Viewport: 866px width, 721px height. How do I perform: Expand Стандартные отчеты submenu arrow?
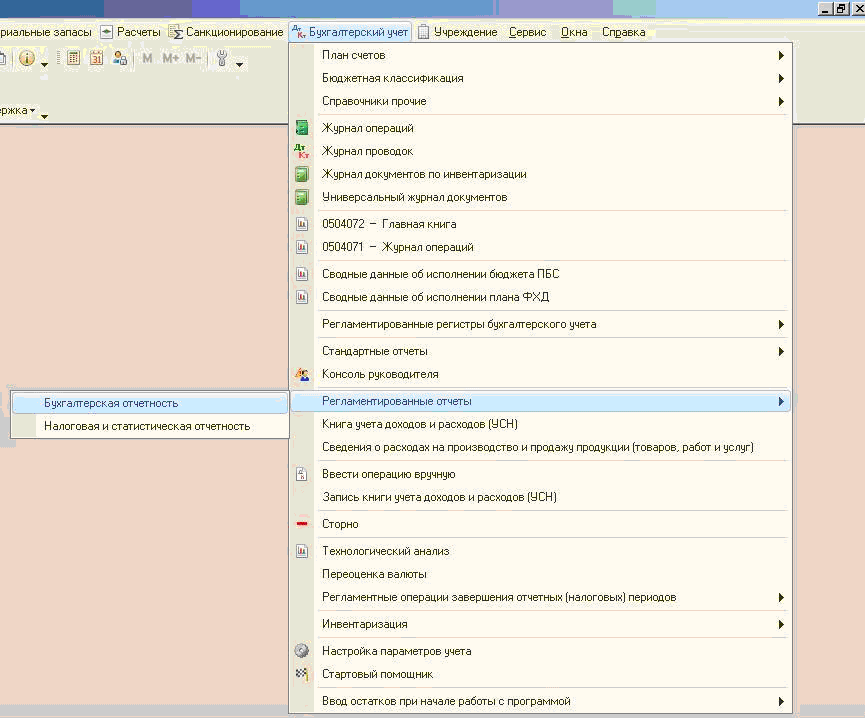point(781,351)
